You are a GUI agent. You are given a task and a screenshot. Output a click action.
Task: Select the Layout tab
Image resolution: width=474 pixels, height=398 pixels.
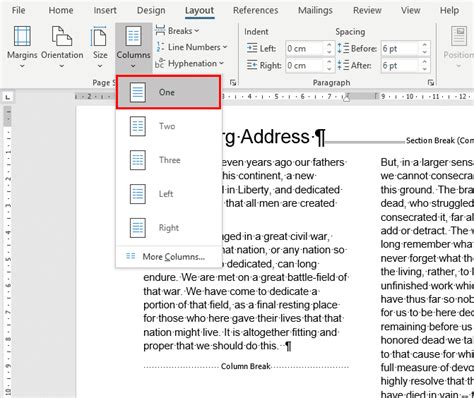coord(199,11)
